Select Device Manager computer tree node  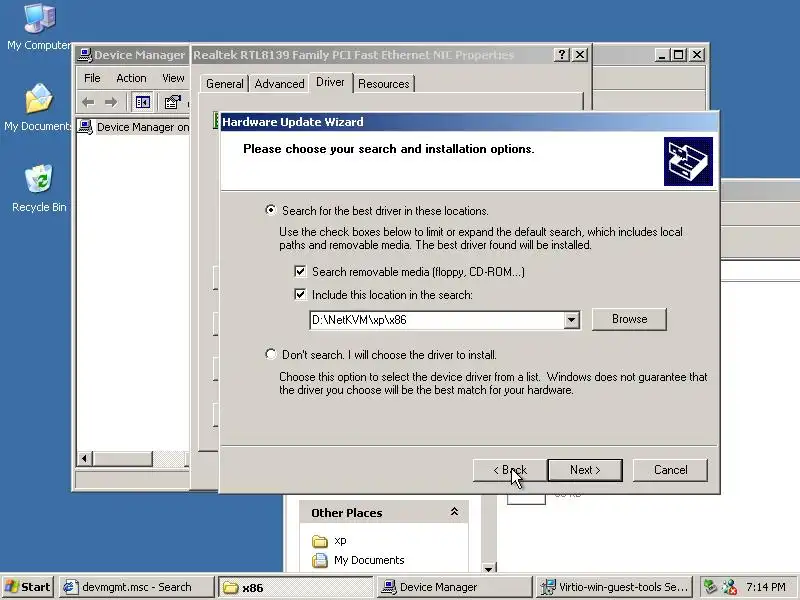[x=134, y=127]
